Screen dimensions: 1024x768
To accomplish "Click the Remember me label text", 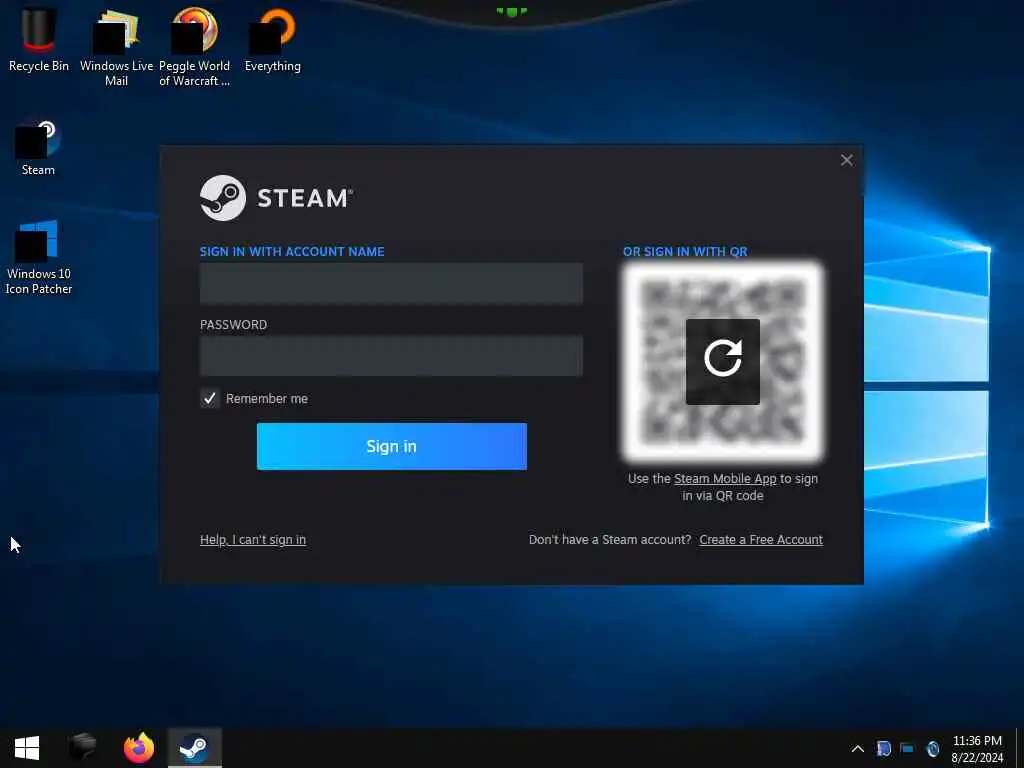I will click(x=266, y=398).
